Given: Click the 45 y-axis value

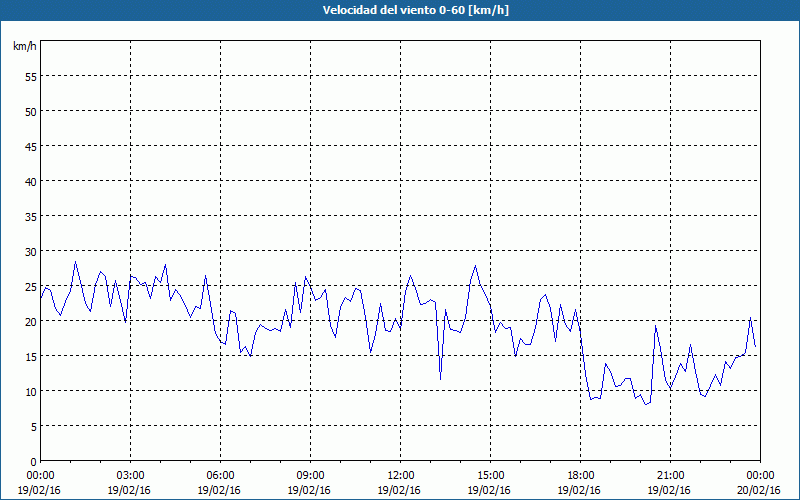Looking at the screenshot, I should [x=31, y=146].
